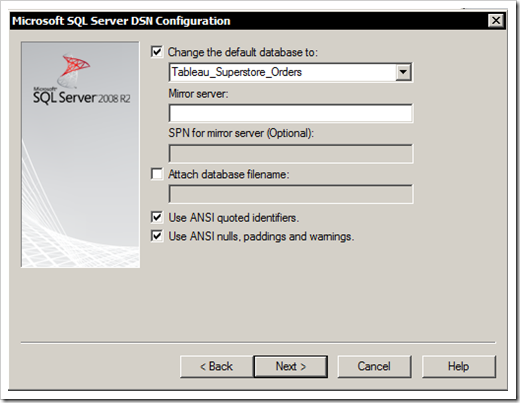This screenshot has height=403, width=520.
Task: Click into the Mirror server input field
Action: (x=291, y=113)
